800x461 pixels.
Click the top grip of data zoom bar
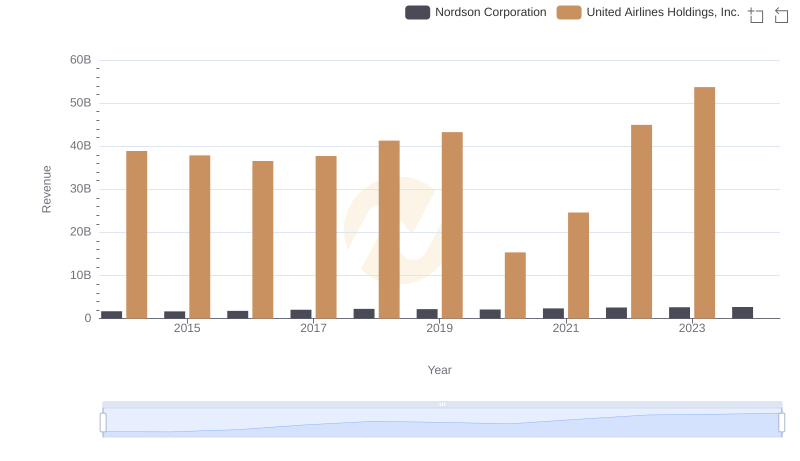(x=442, y=404)
